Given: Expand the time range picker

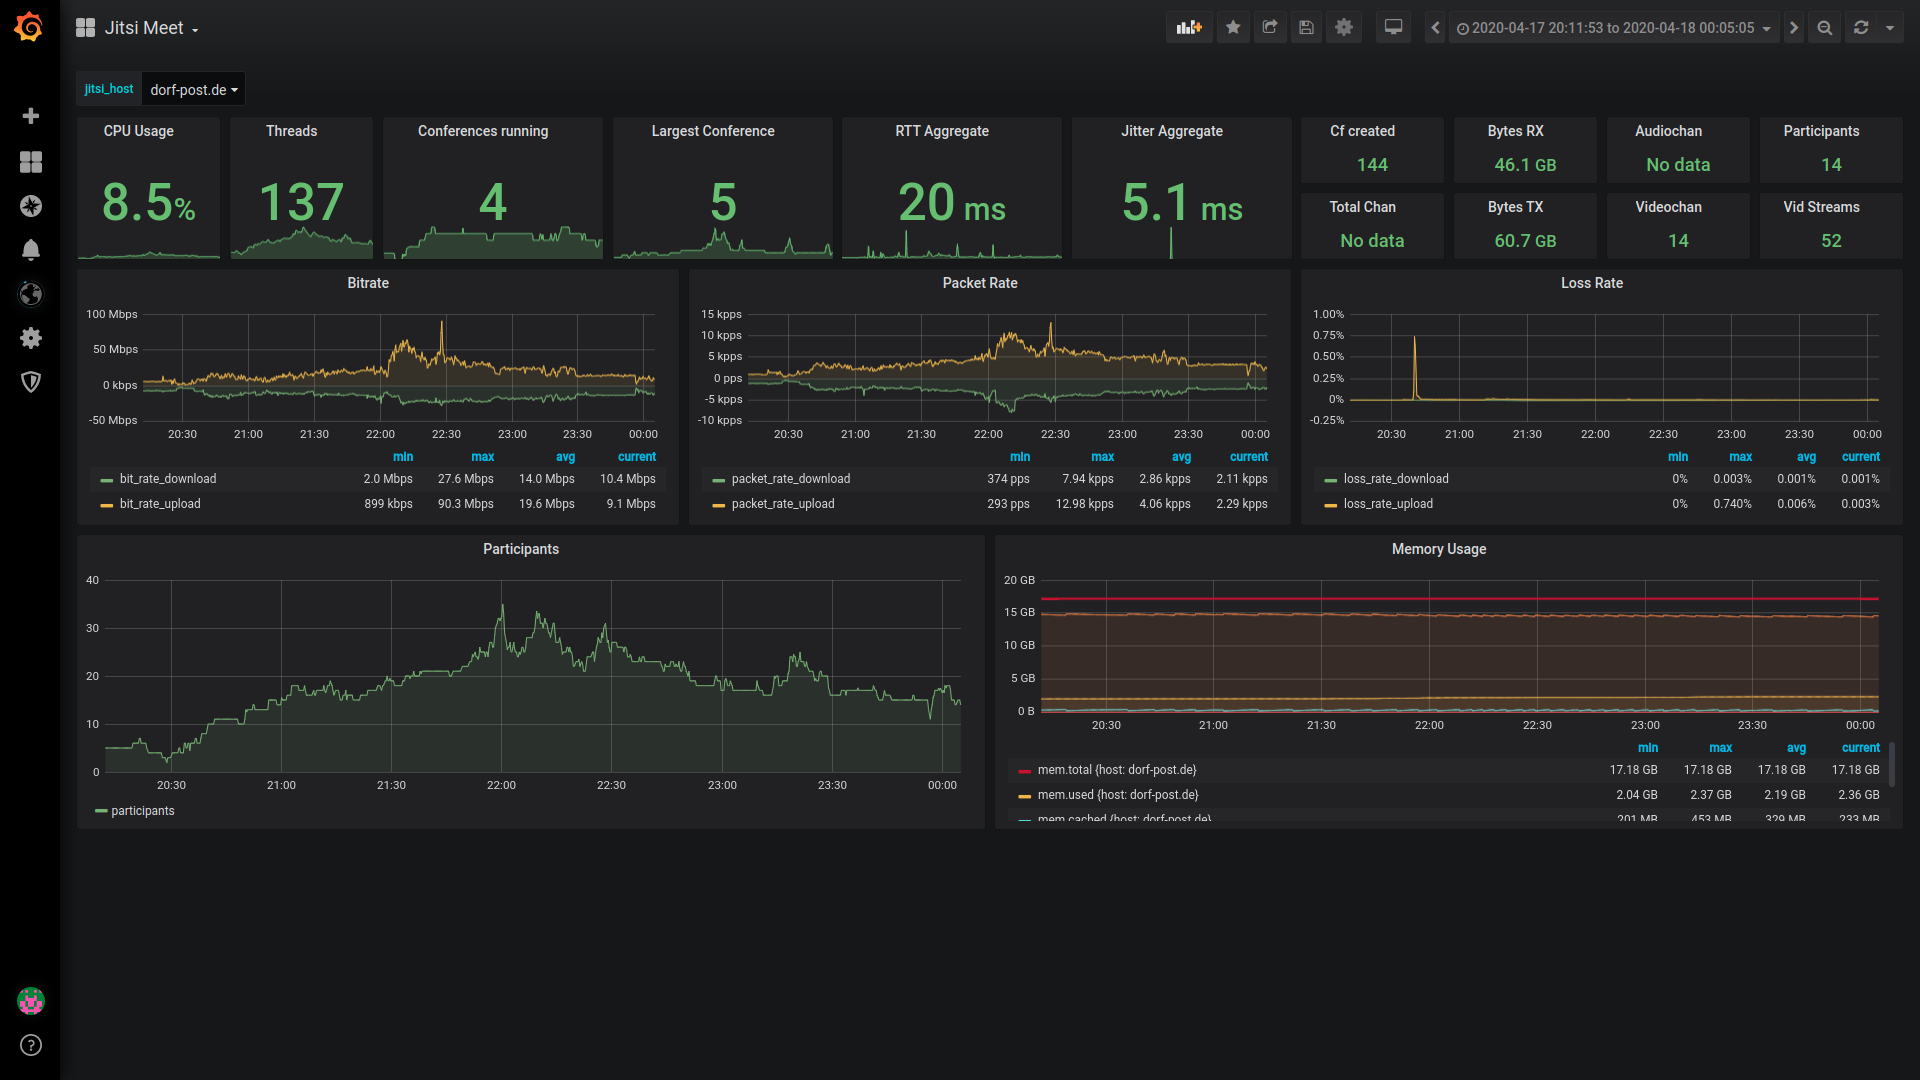Looking at the screenshot, I should (1612, 28).
